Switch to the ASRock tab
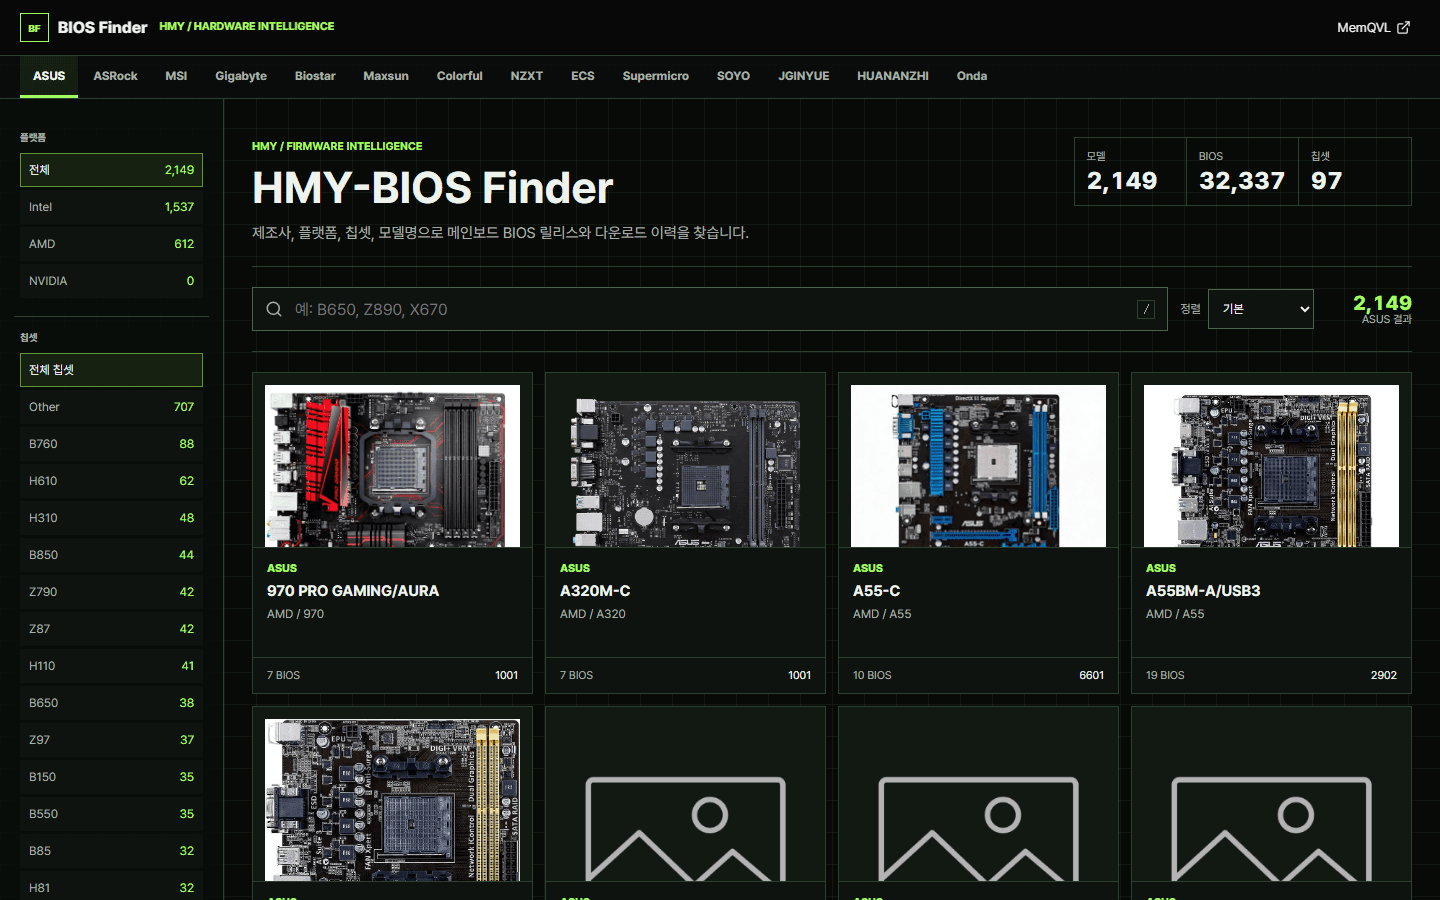 tap(116, 76)
